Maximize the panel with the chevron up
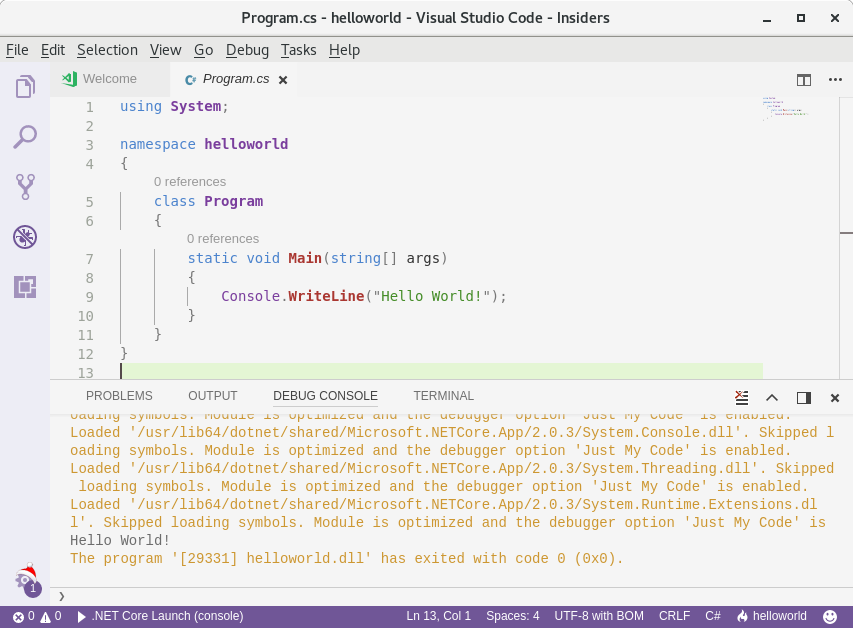Screen dimensions: 853x628 click(772, 398)
